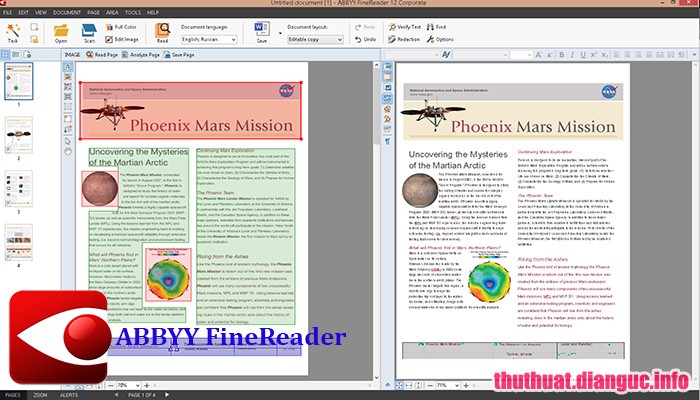This screenshot has width=700, height=400.
Task: Select page 2 thumbnail
Action: (19, 135)
